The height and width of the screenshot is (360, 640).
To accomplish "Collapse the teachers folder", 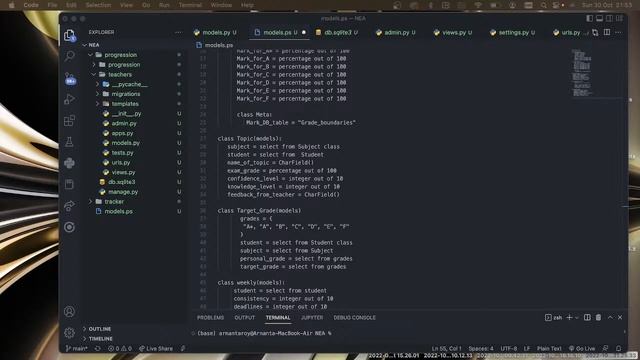I will 94,74.
